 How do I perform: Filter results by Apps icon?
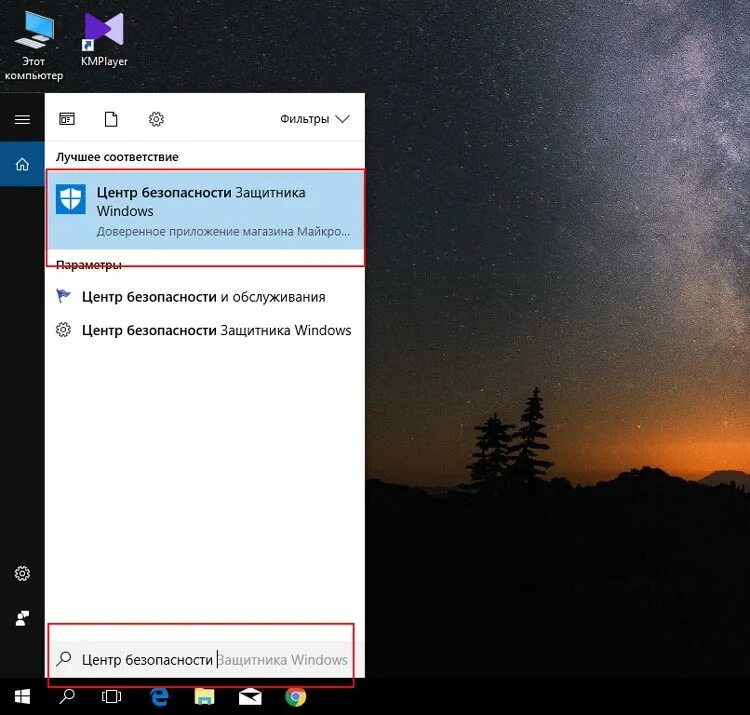point(67,119)
